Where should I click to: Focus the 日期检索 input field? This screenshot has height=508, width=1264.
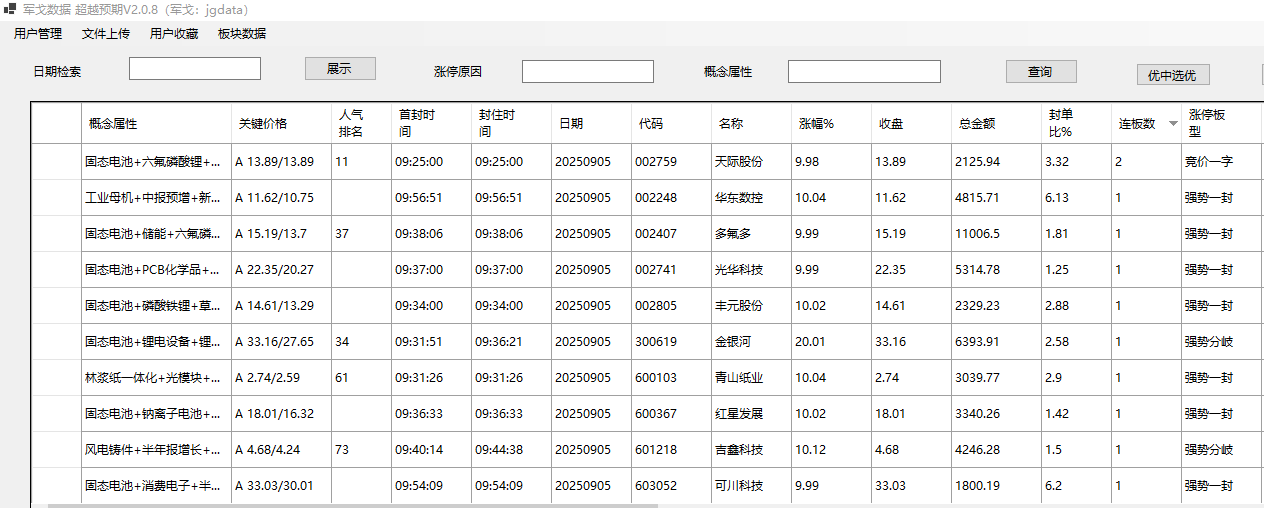[195, 69]
